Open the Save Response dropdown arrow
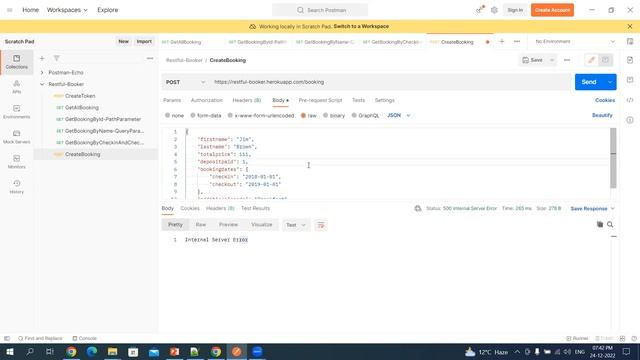The height and width of the screenshot is (360, 640). coord(613,209)
